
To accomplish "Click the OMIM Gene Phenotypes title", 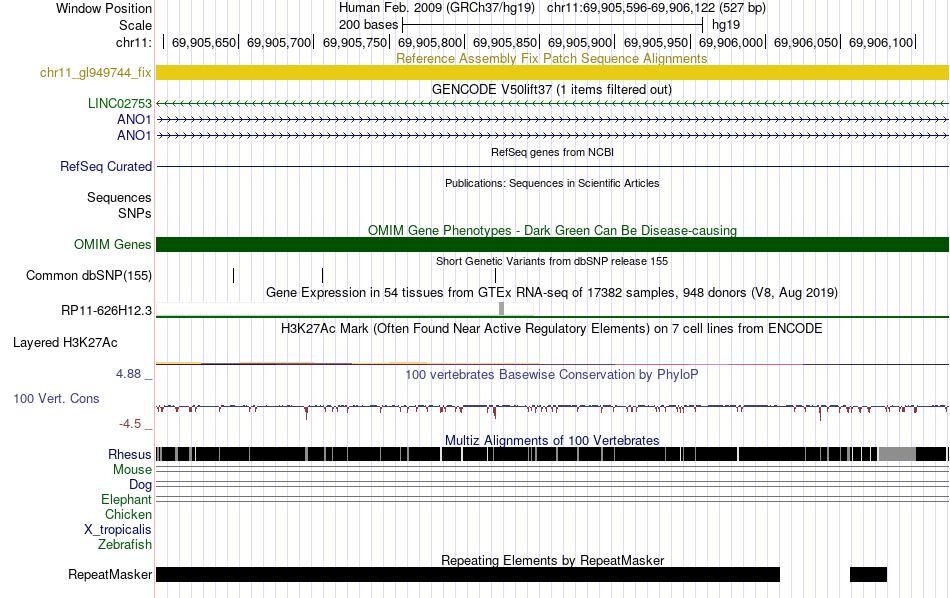I will click(x=552, y=231).
